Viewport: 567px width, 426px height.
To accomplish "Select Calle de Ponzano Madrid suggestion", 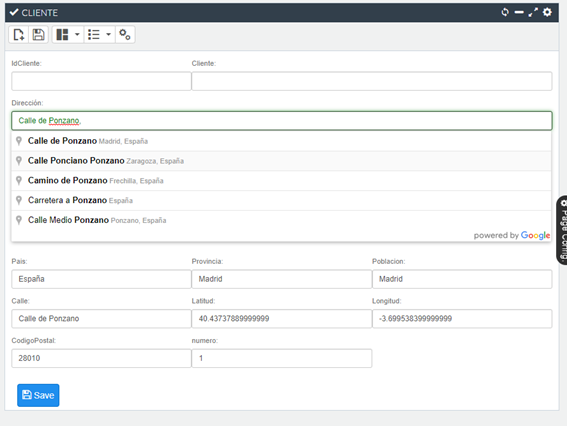I will 281,141.
